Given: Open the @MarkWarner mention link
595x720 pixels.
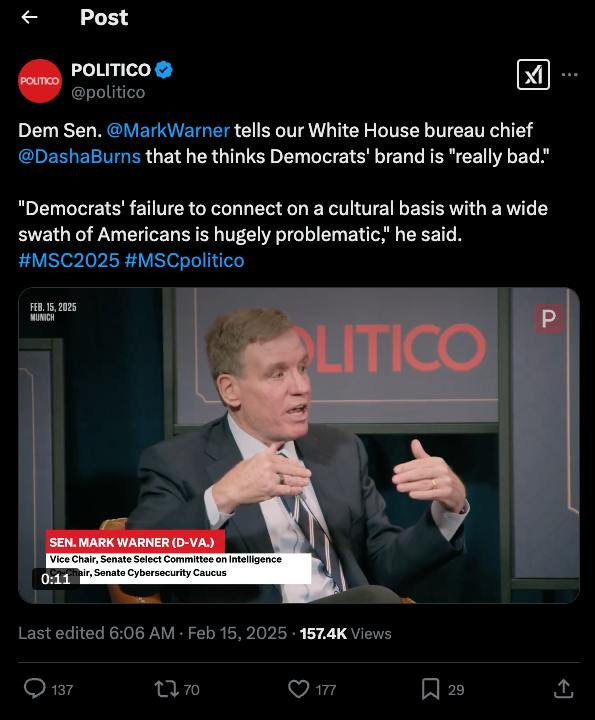Looking at the screenshot, I should 168,130.
